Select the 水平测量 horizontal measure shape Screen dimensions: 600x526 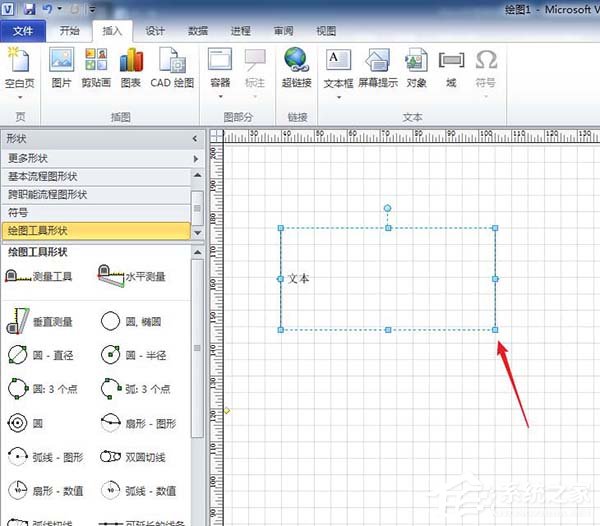[132, 276]
